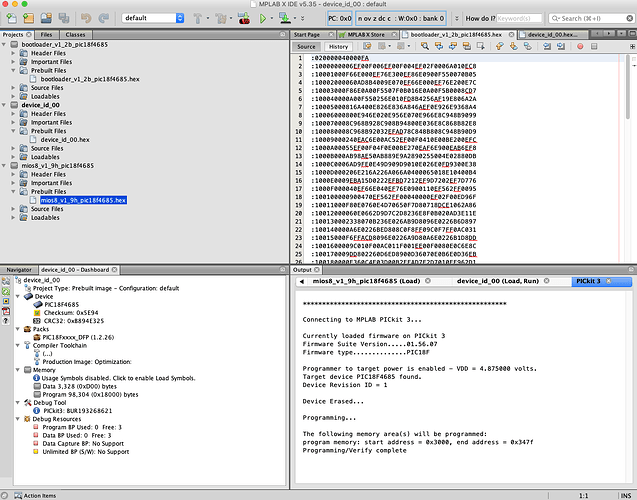Image resolution: width=637 pixels, height=500 pixels.
Task: Collapse the Debug Resources section in dashboard
Action: pyautogui.click(x=18, y=419)
